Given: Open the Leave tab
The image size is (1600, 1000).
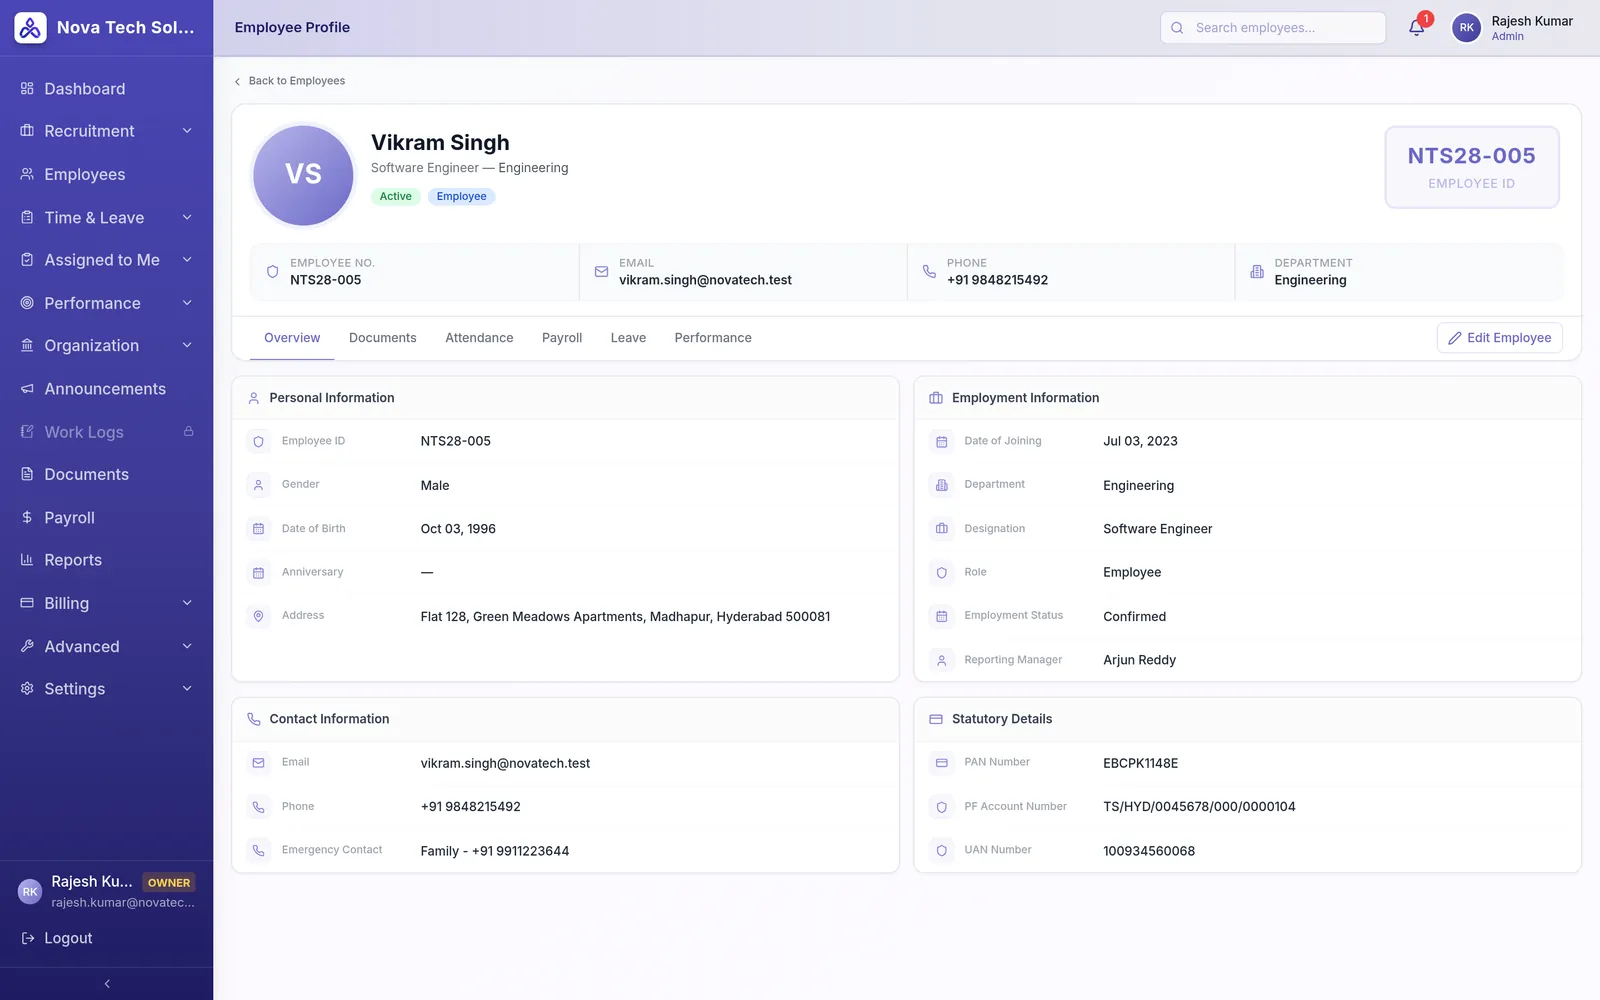Looking at the screenshot, I should click(628, 338).
